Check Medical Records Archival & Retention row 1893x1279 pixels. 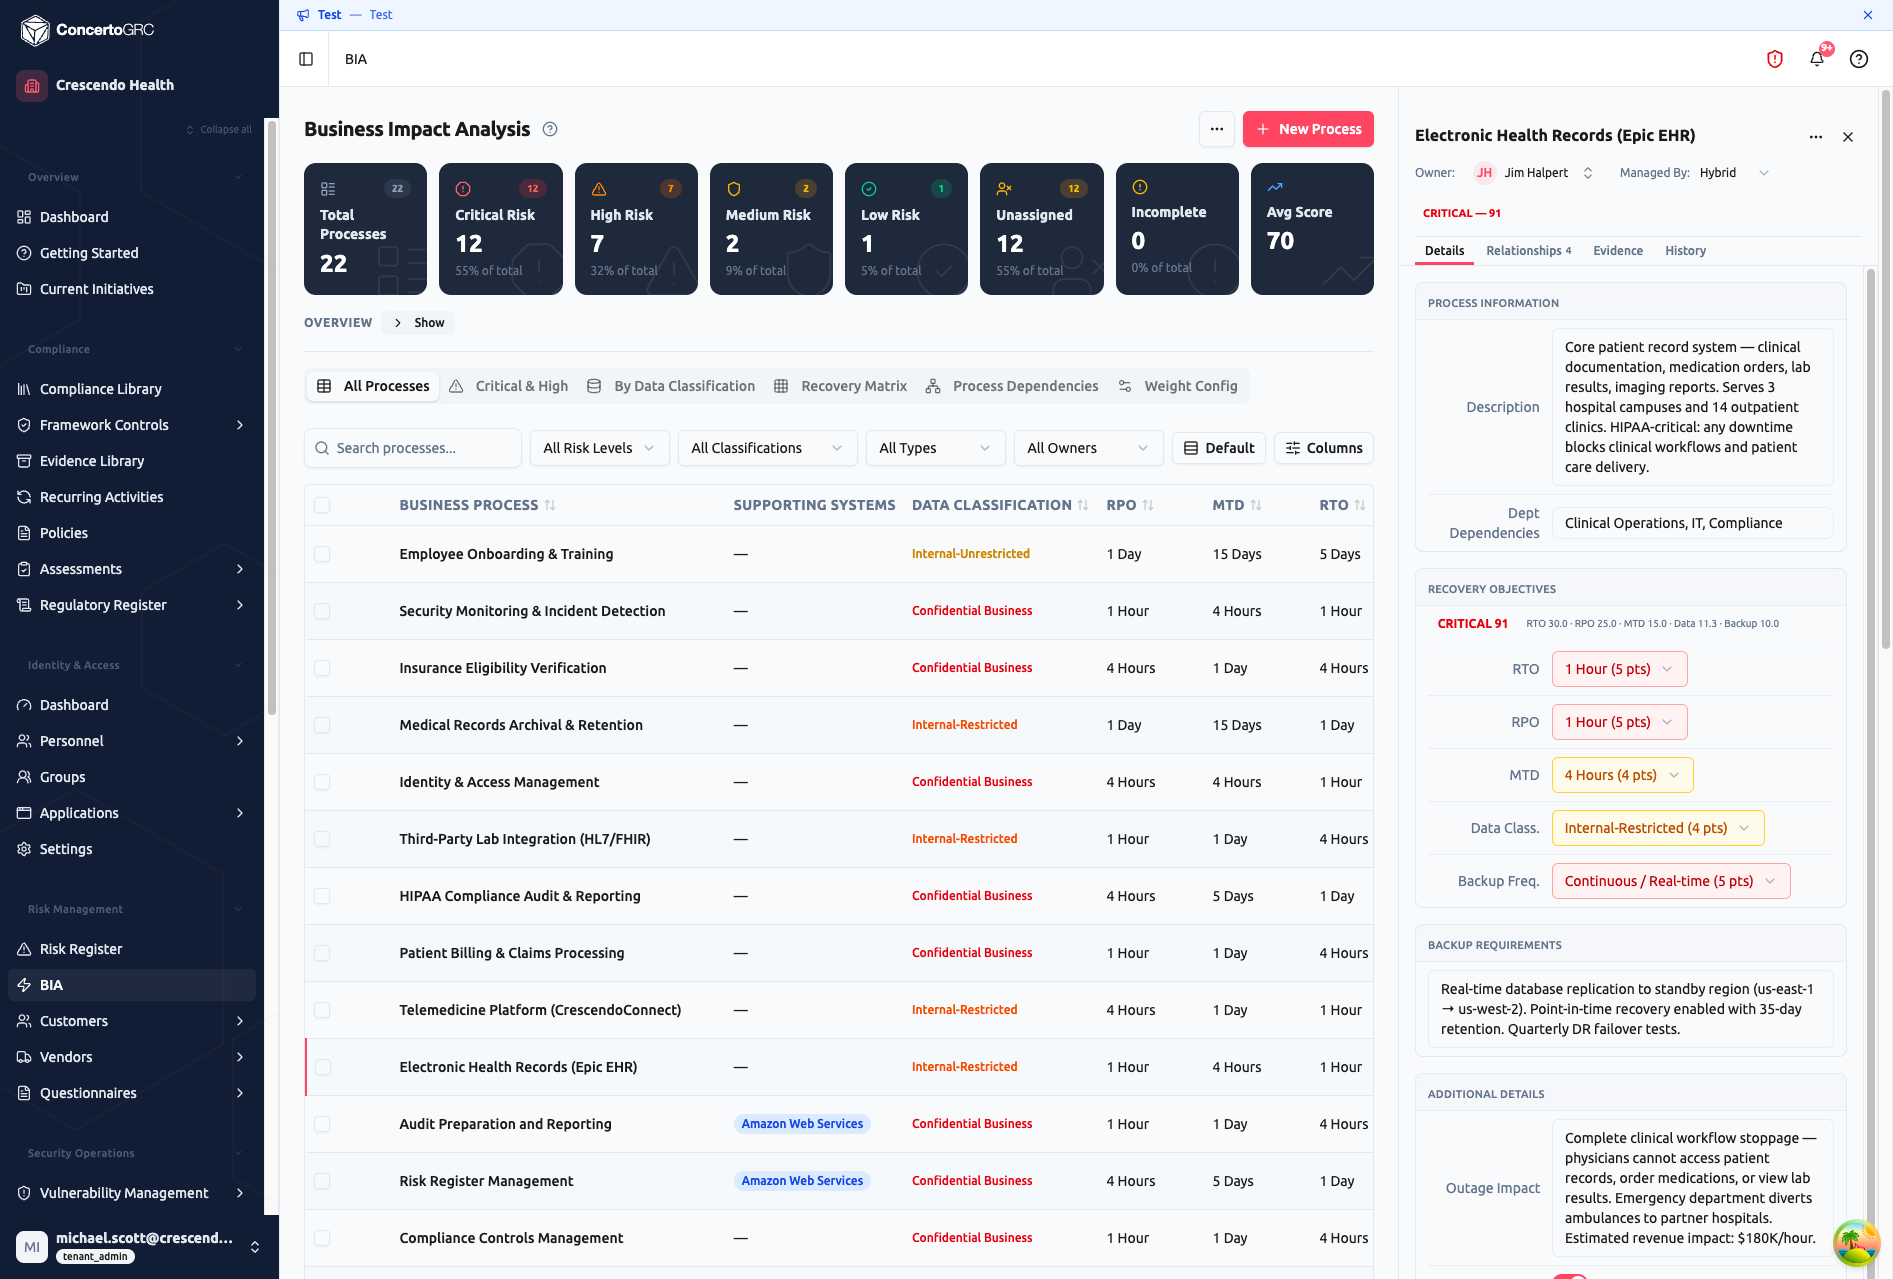tap(322, 725)
